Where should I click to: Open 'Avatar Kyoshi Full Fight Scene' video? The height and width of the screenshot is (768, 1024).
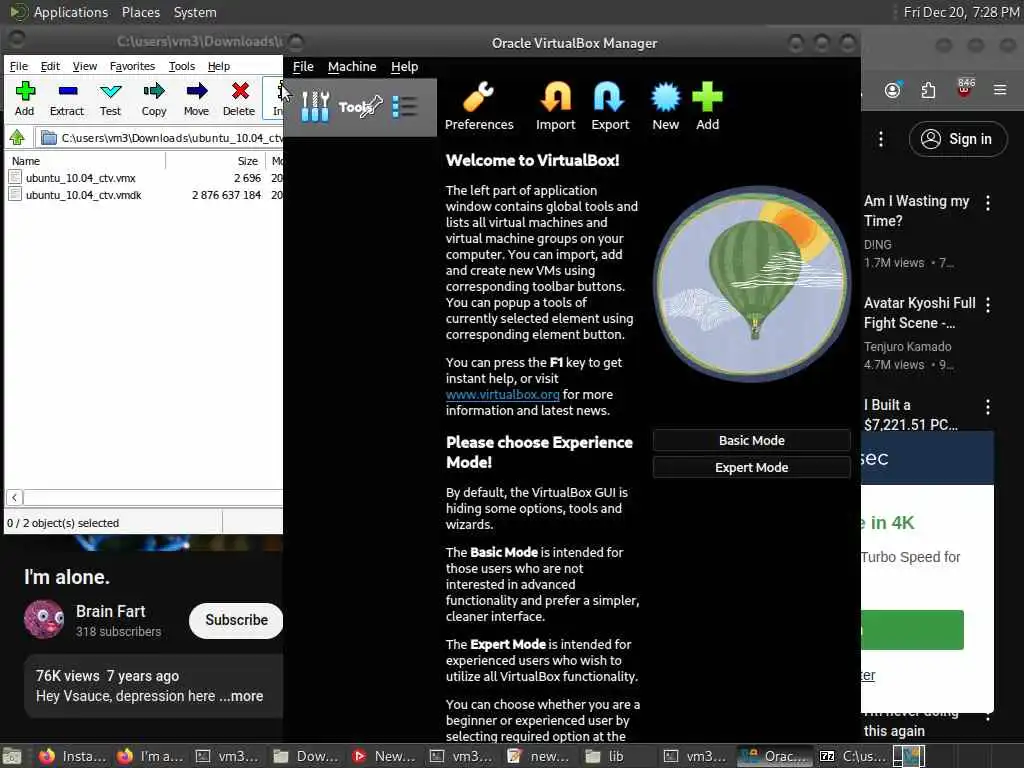920,313
